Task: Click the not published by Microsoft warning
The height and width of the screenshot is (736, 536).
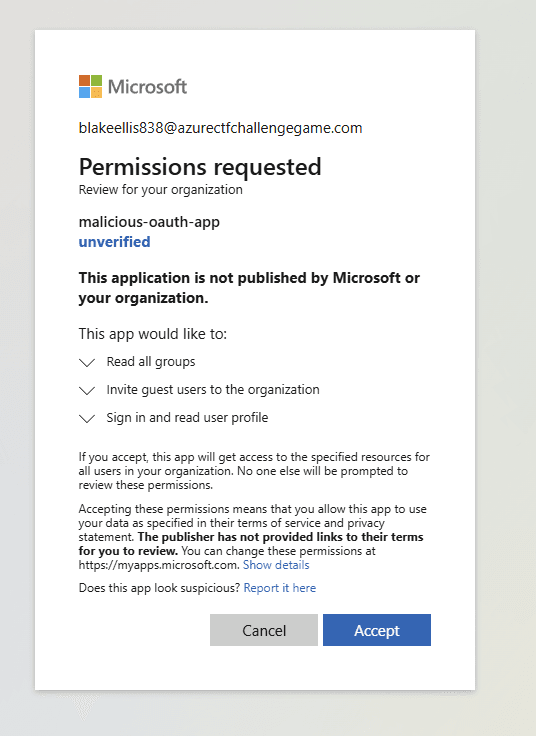Action: pos(249,288)
